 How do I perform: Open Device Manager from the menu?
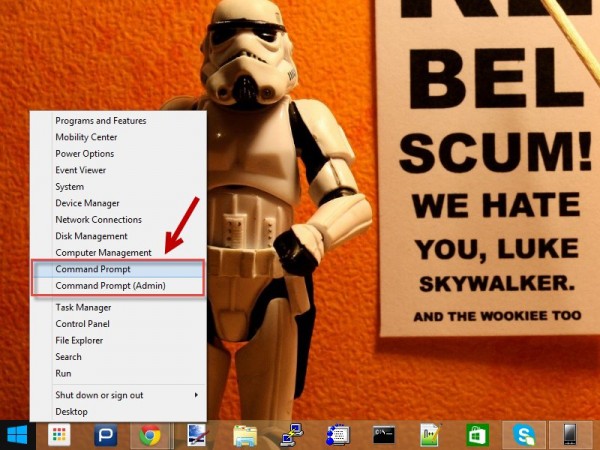point(87,203)
